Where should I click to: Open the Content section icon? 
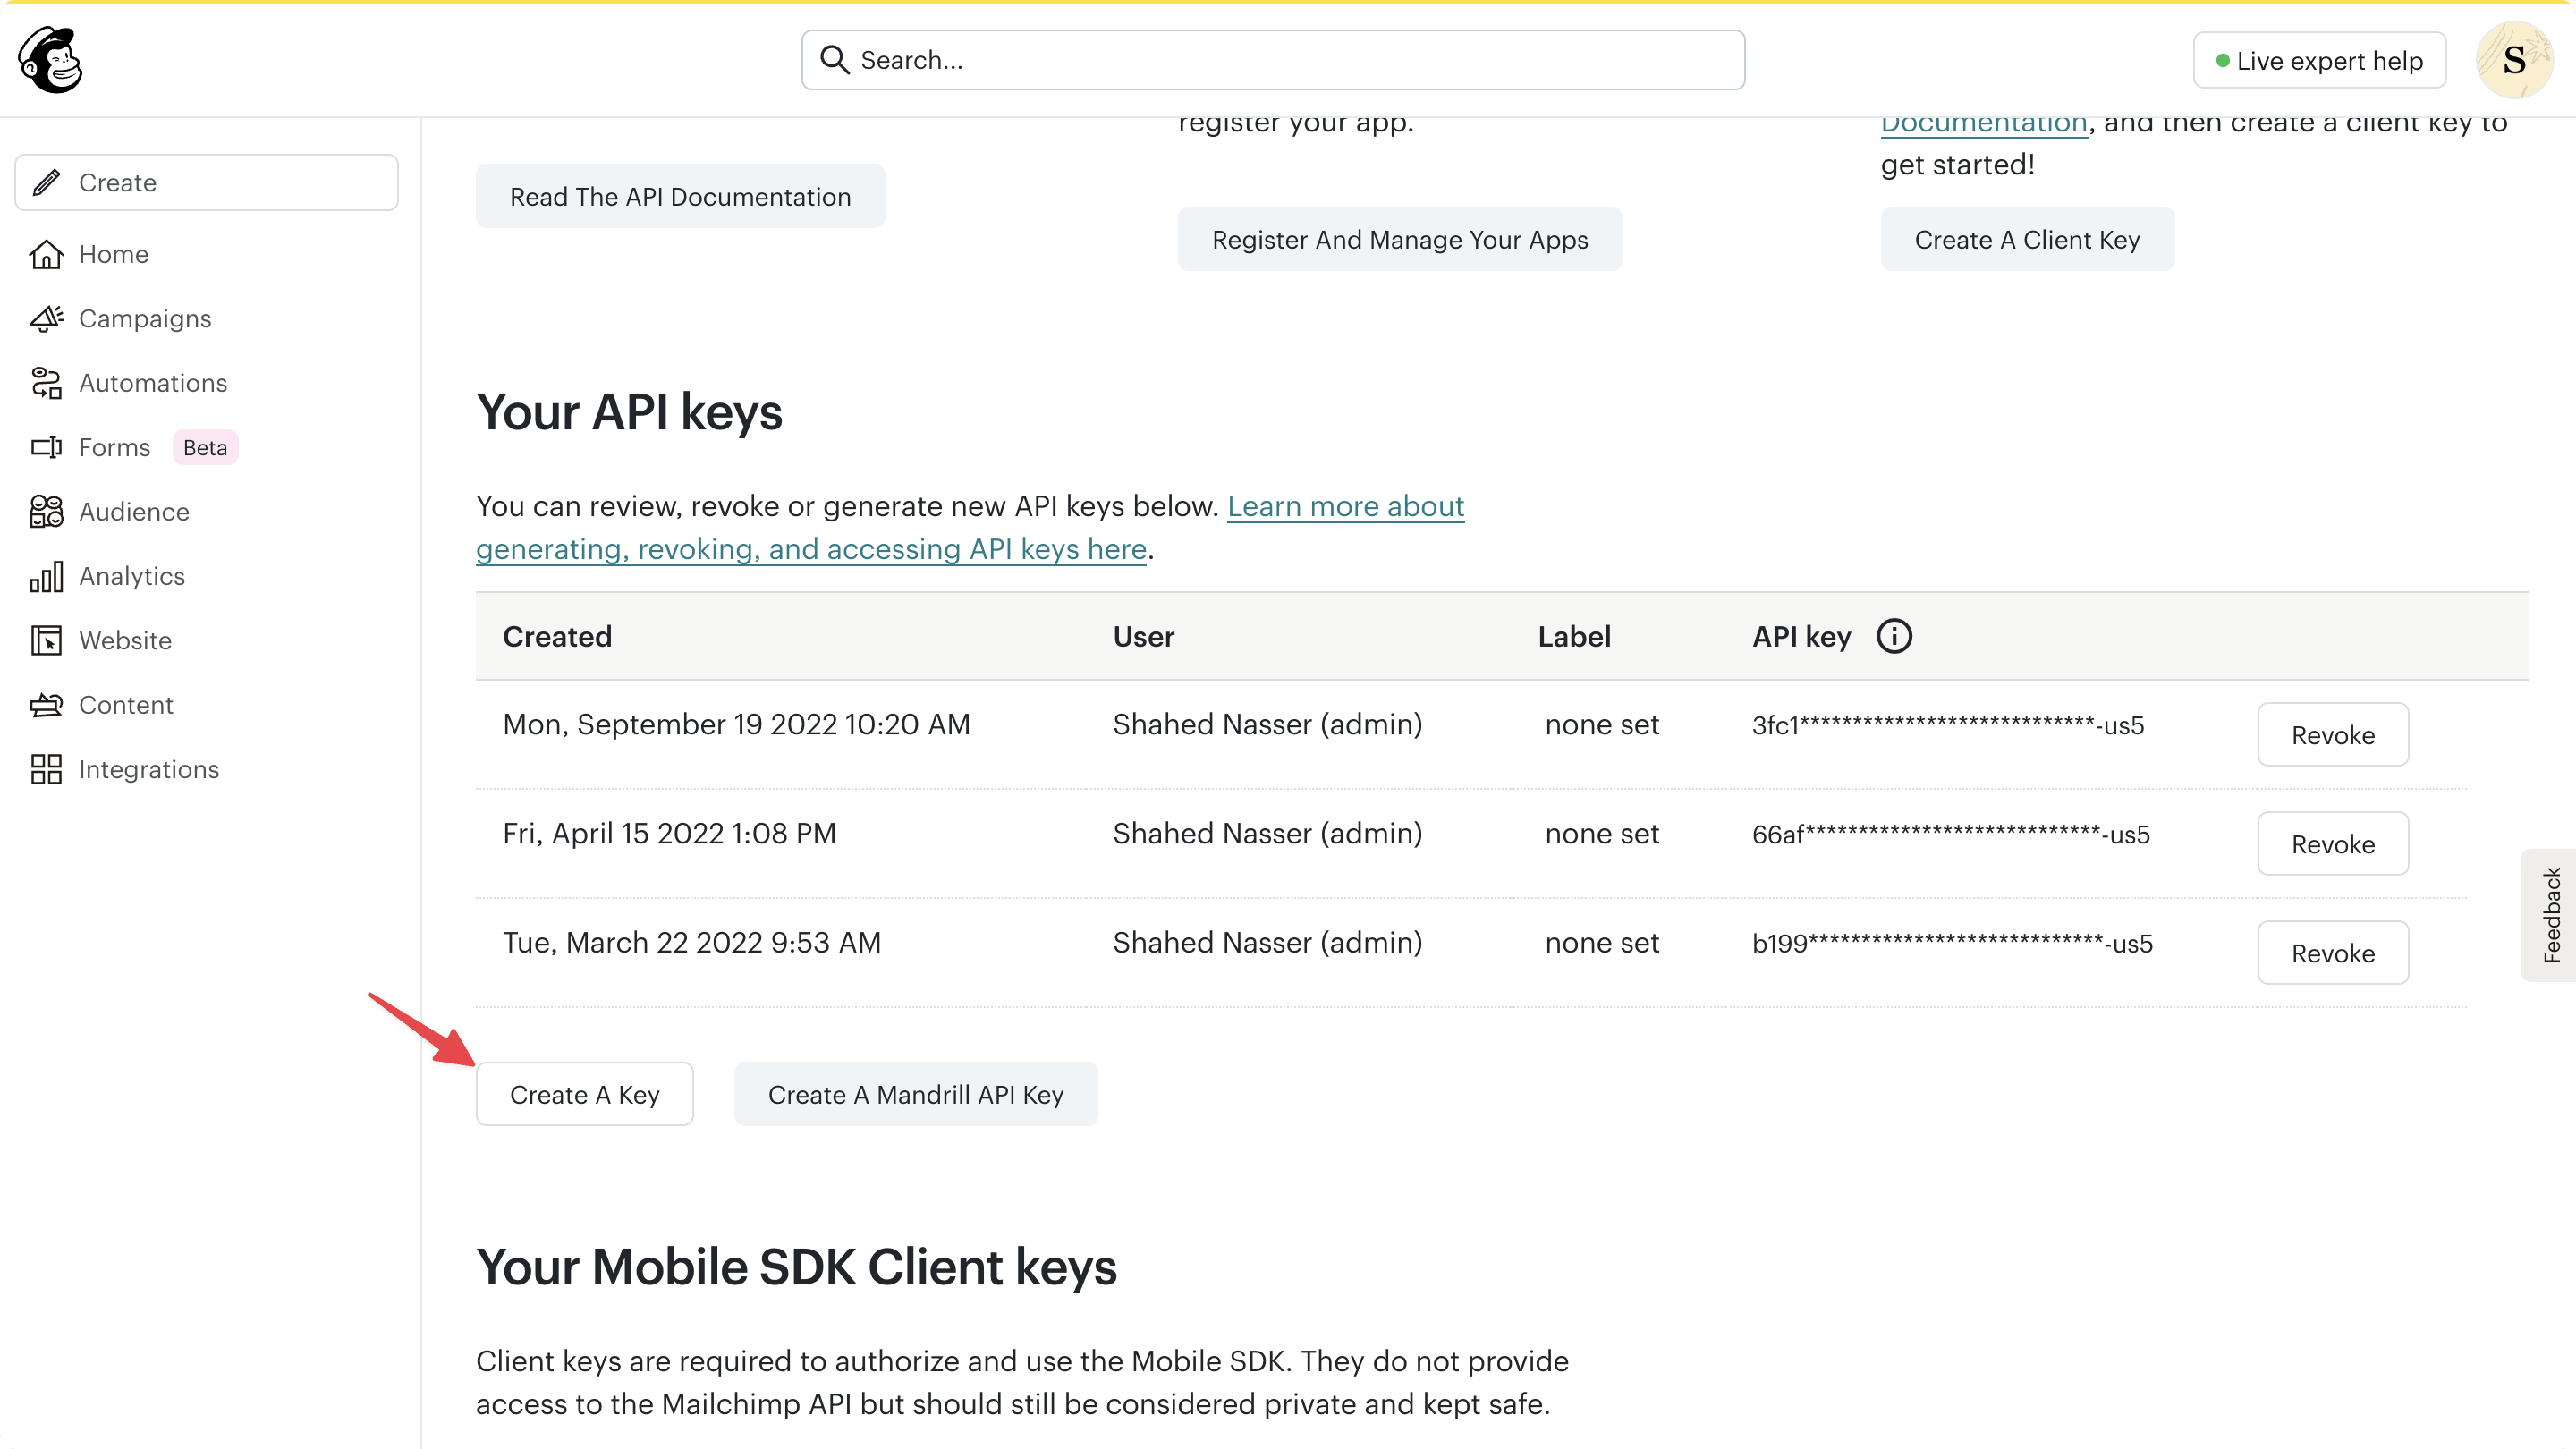point(46,704)
